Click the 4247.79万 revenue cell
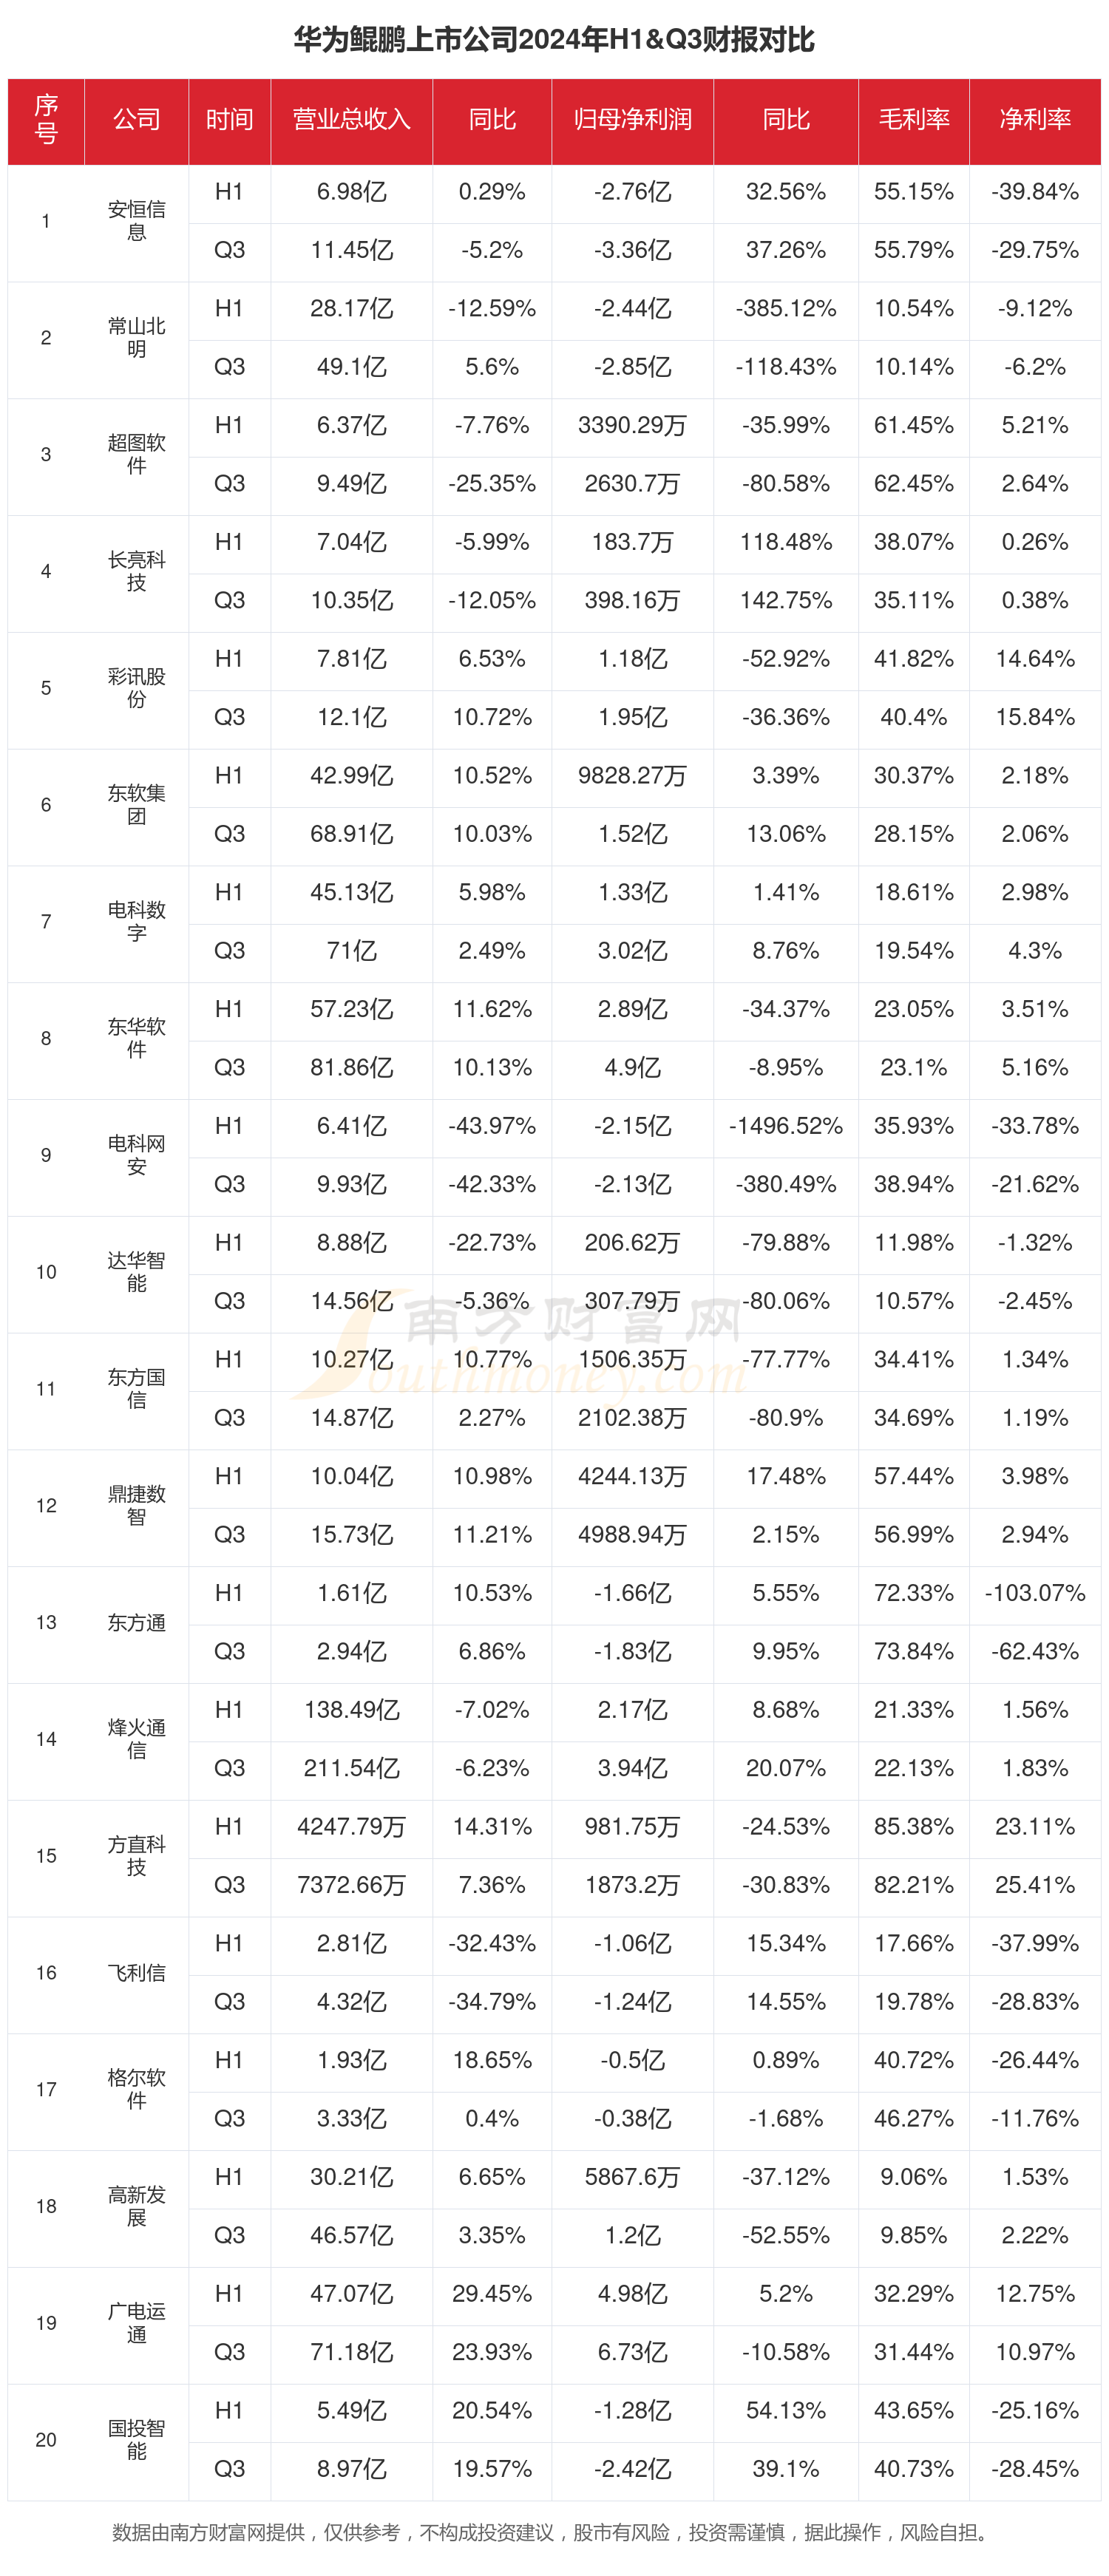This screenshot has height=2576, width=1109. tap(351, 1827)
